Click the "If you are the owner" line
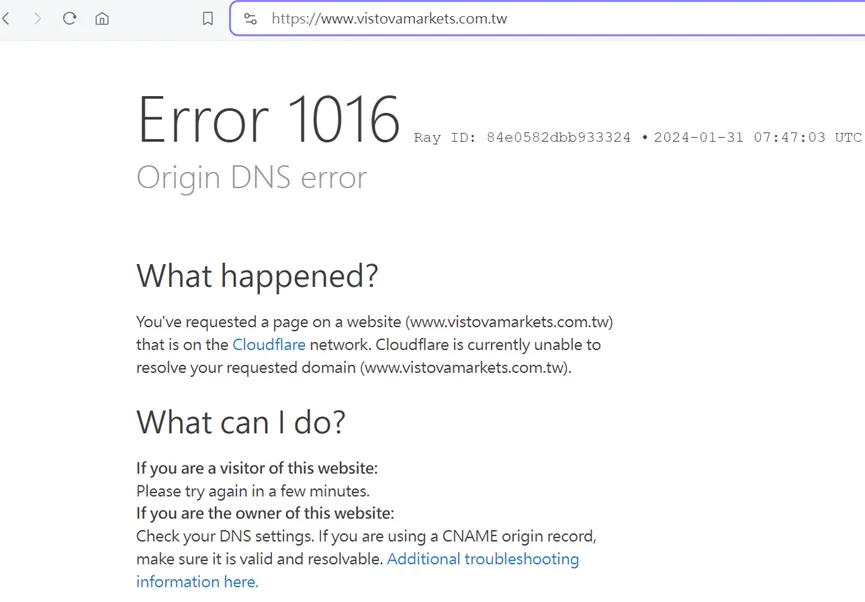Viewport: 865px width, 602px height. point(265,513)
